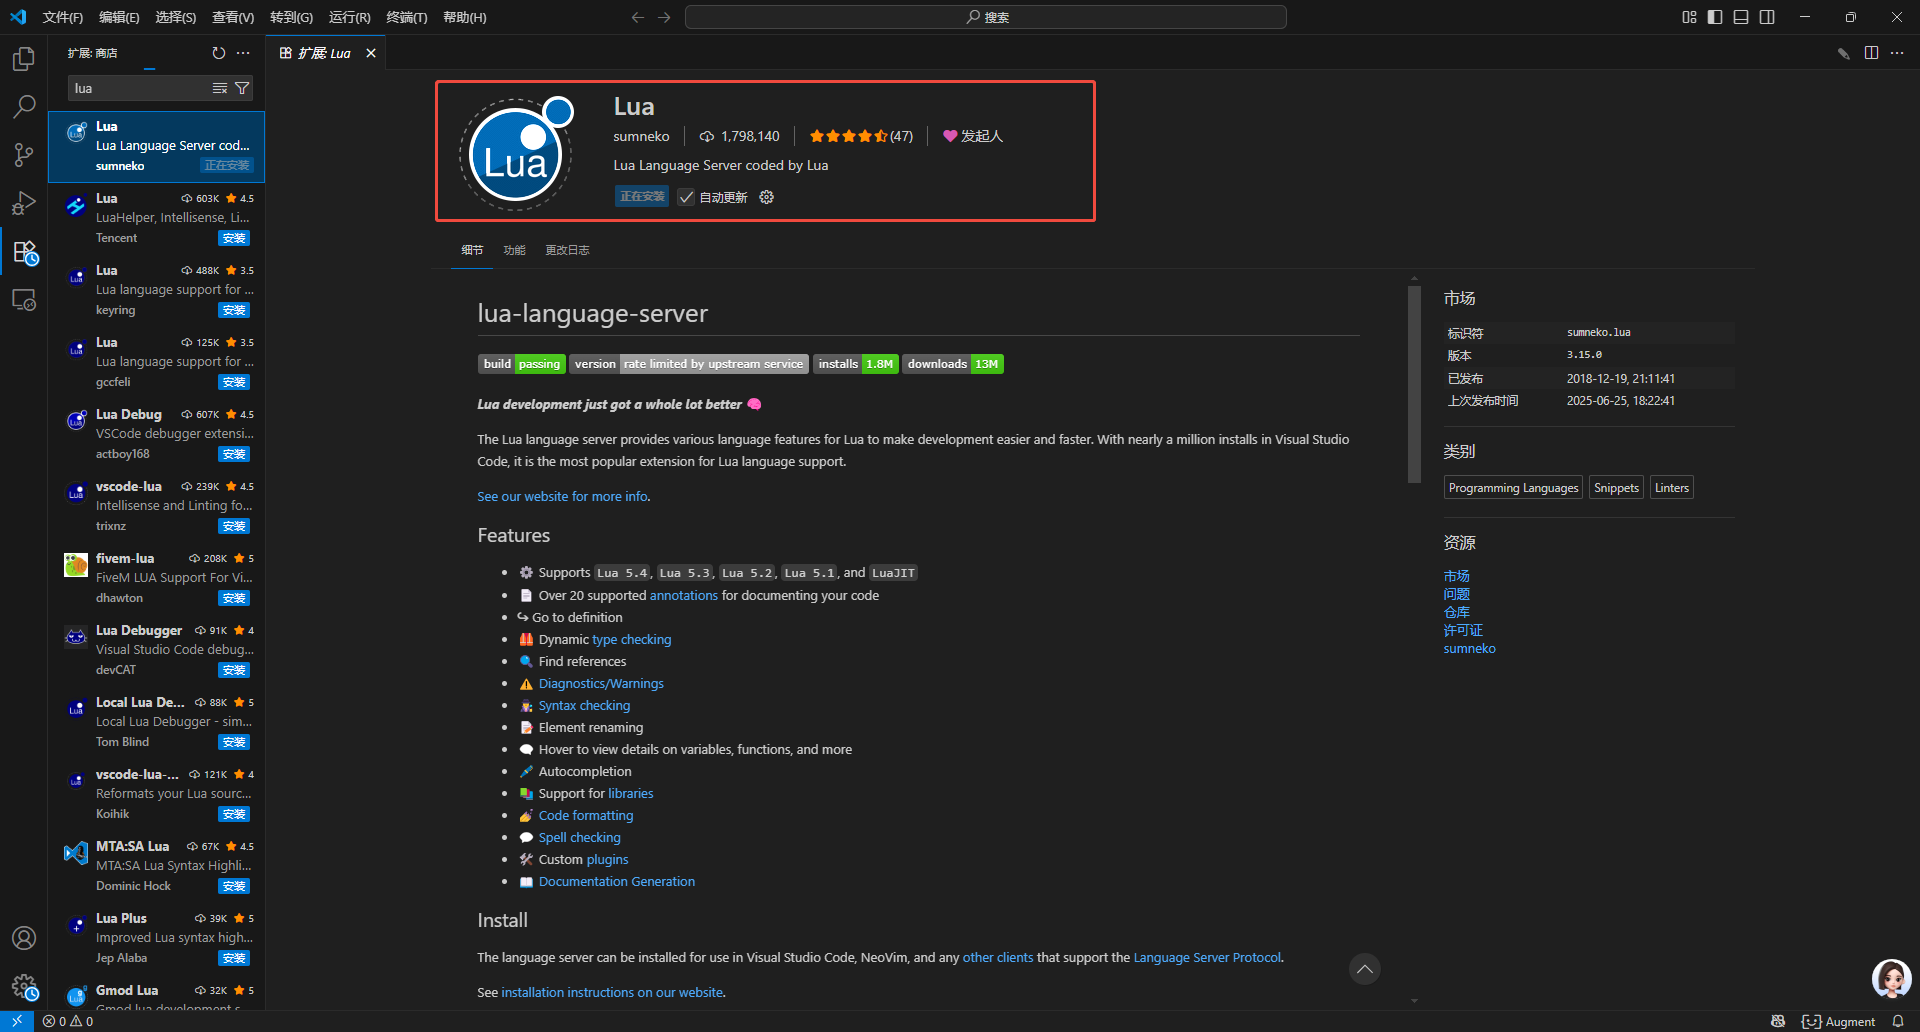Image resolution: width=1920 pixels, height=1032 pixels.
Task: Install Tencent LuaHelper extension
Action: [234, 238]
